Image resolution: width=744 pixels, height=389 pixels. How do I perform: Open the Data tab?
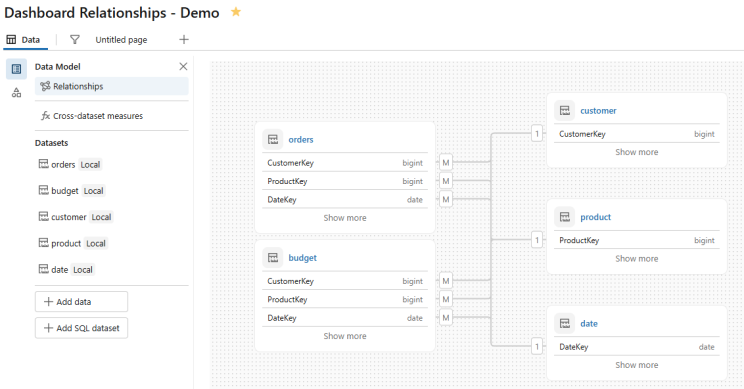24,40
